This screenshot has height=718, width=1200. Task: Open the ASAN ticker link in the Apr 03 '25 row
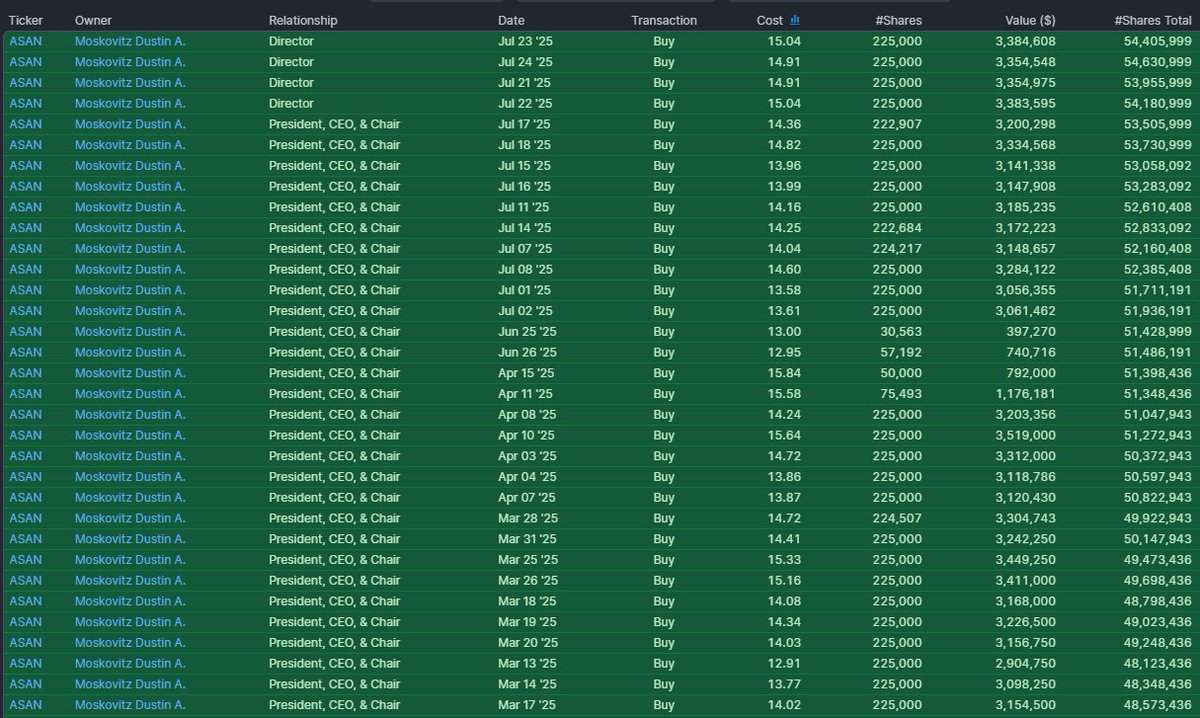coord(25,456)
